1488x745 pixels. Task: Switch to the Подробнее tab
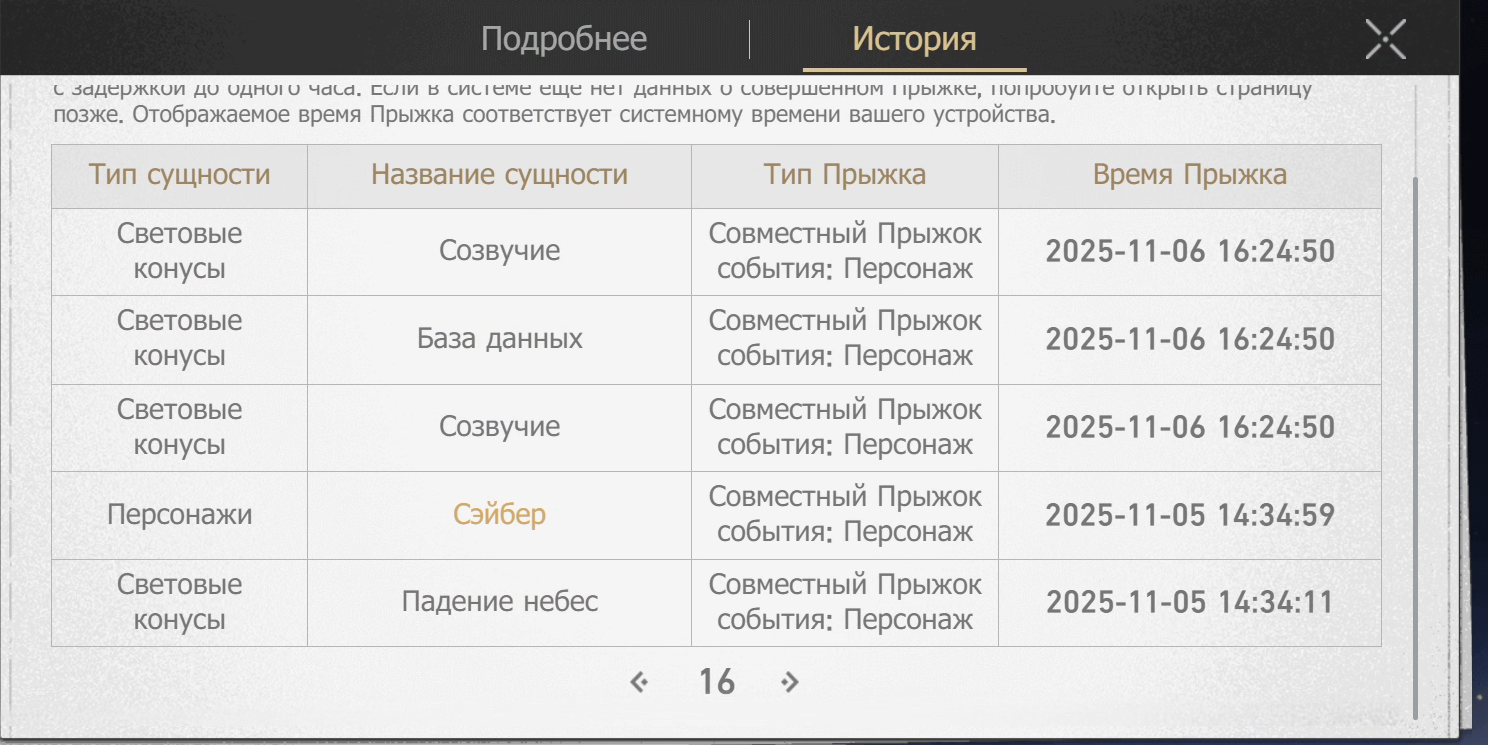tap(564, 39)
